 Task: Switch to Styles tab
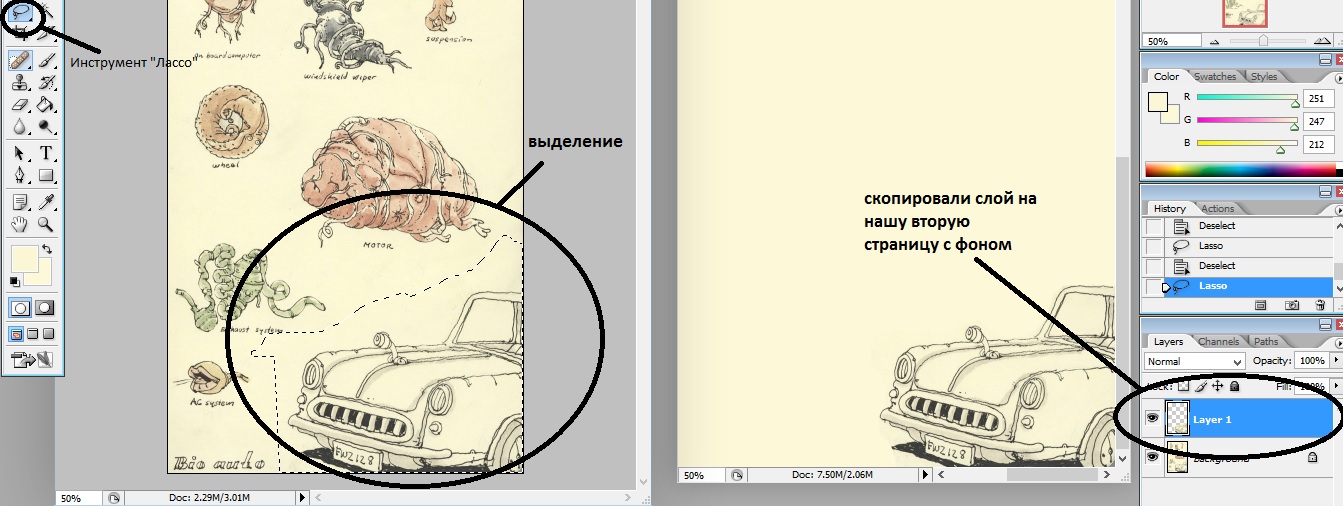tap(1264, 76)
